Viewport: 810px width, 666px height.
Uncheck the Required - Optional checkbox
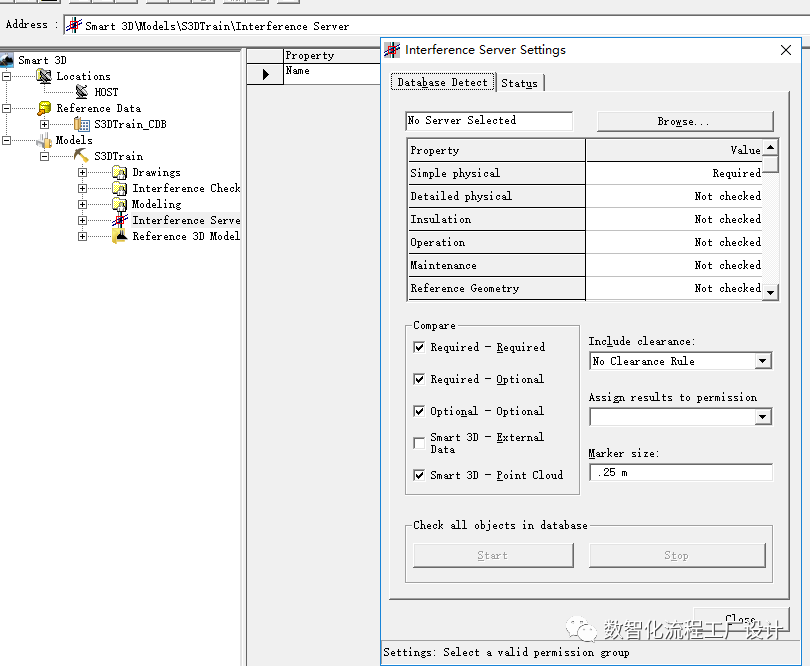[419, 379]
